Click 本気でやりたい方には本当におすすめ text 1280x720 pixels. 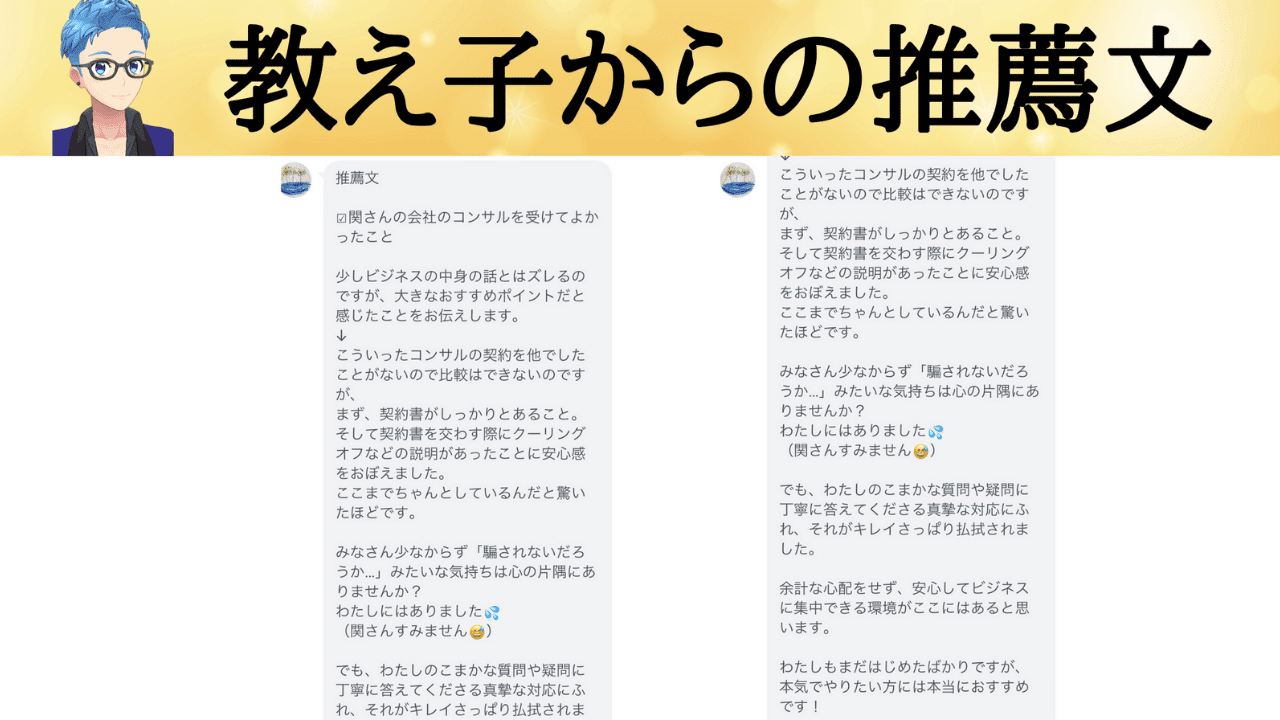click(904, 688)
